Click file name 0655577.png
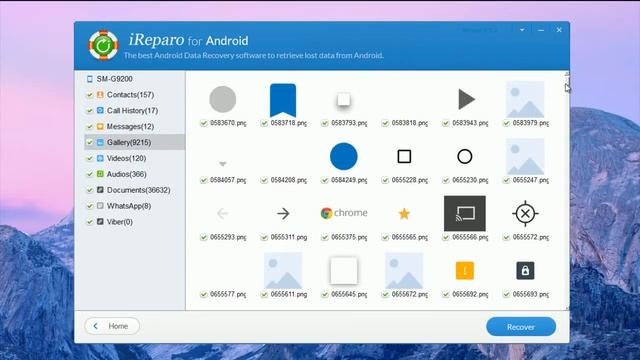The width and height of the screenshot is (640, 360). point(228,294)
